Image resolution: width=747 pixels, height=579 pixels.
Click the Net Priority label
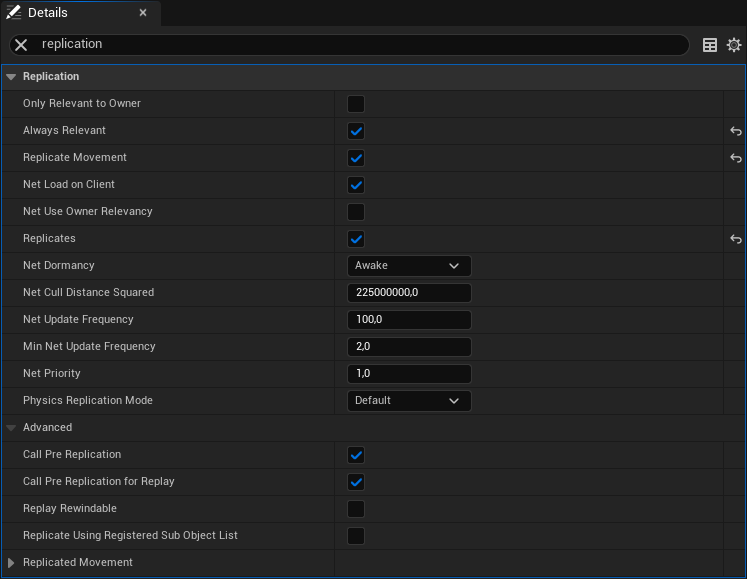(51, 373)
